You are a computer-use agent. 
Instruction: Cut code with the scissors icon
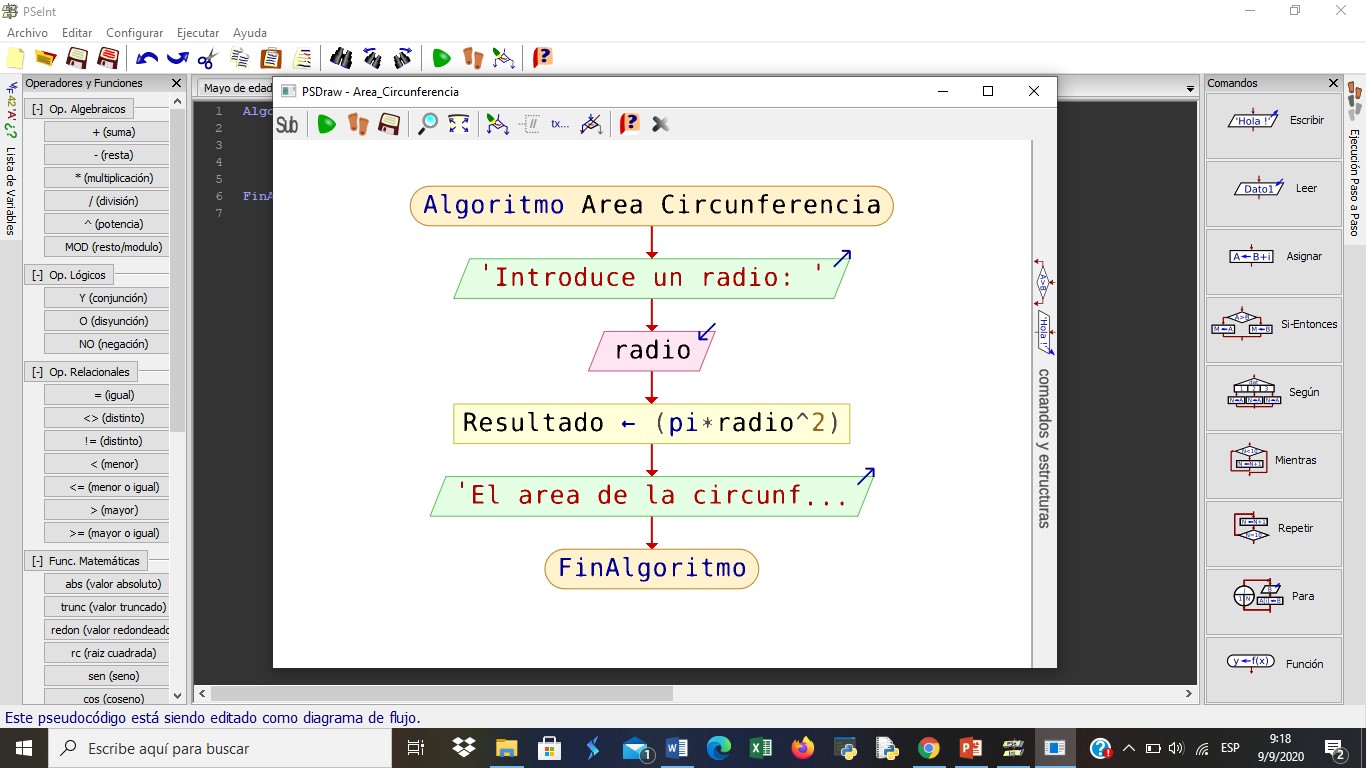pos(207,58)
